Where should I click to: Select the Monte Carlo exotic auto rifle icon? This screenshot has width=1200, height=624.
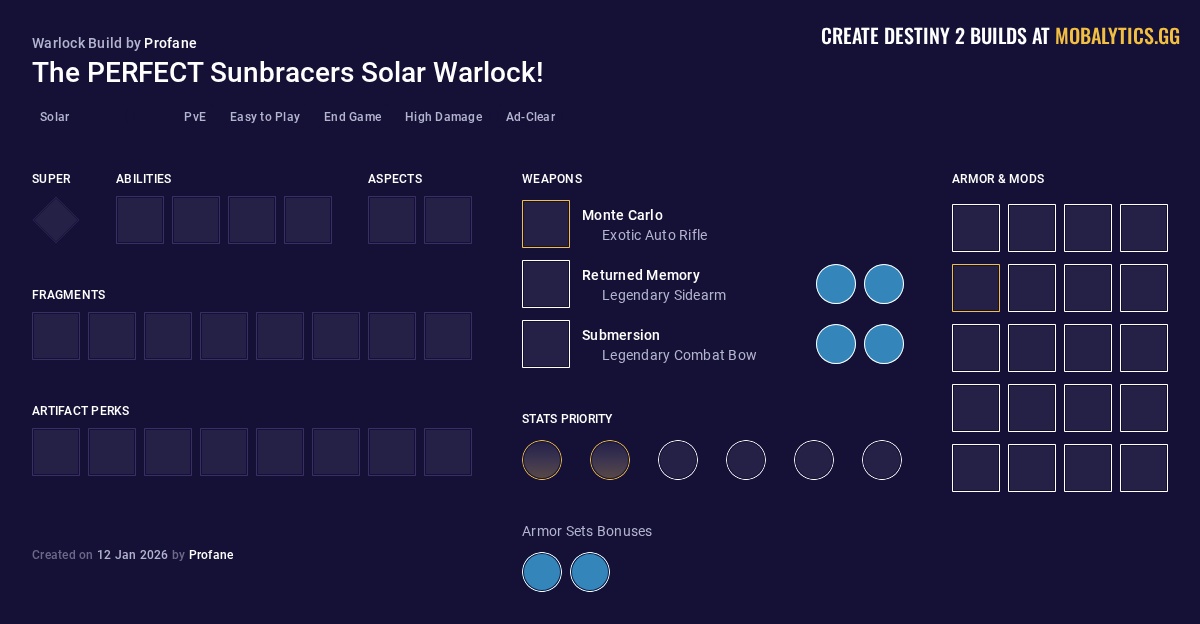[x=546, y=224]
